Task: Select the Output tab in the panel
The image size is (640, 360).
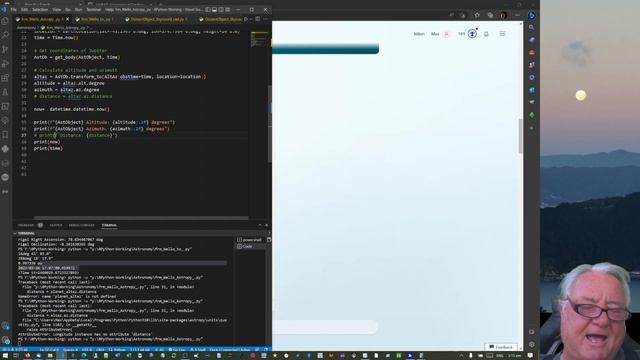Action: pyautogui.click(x=56, y=225)
